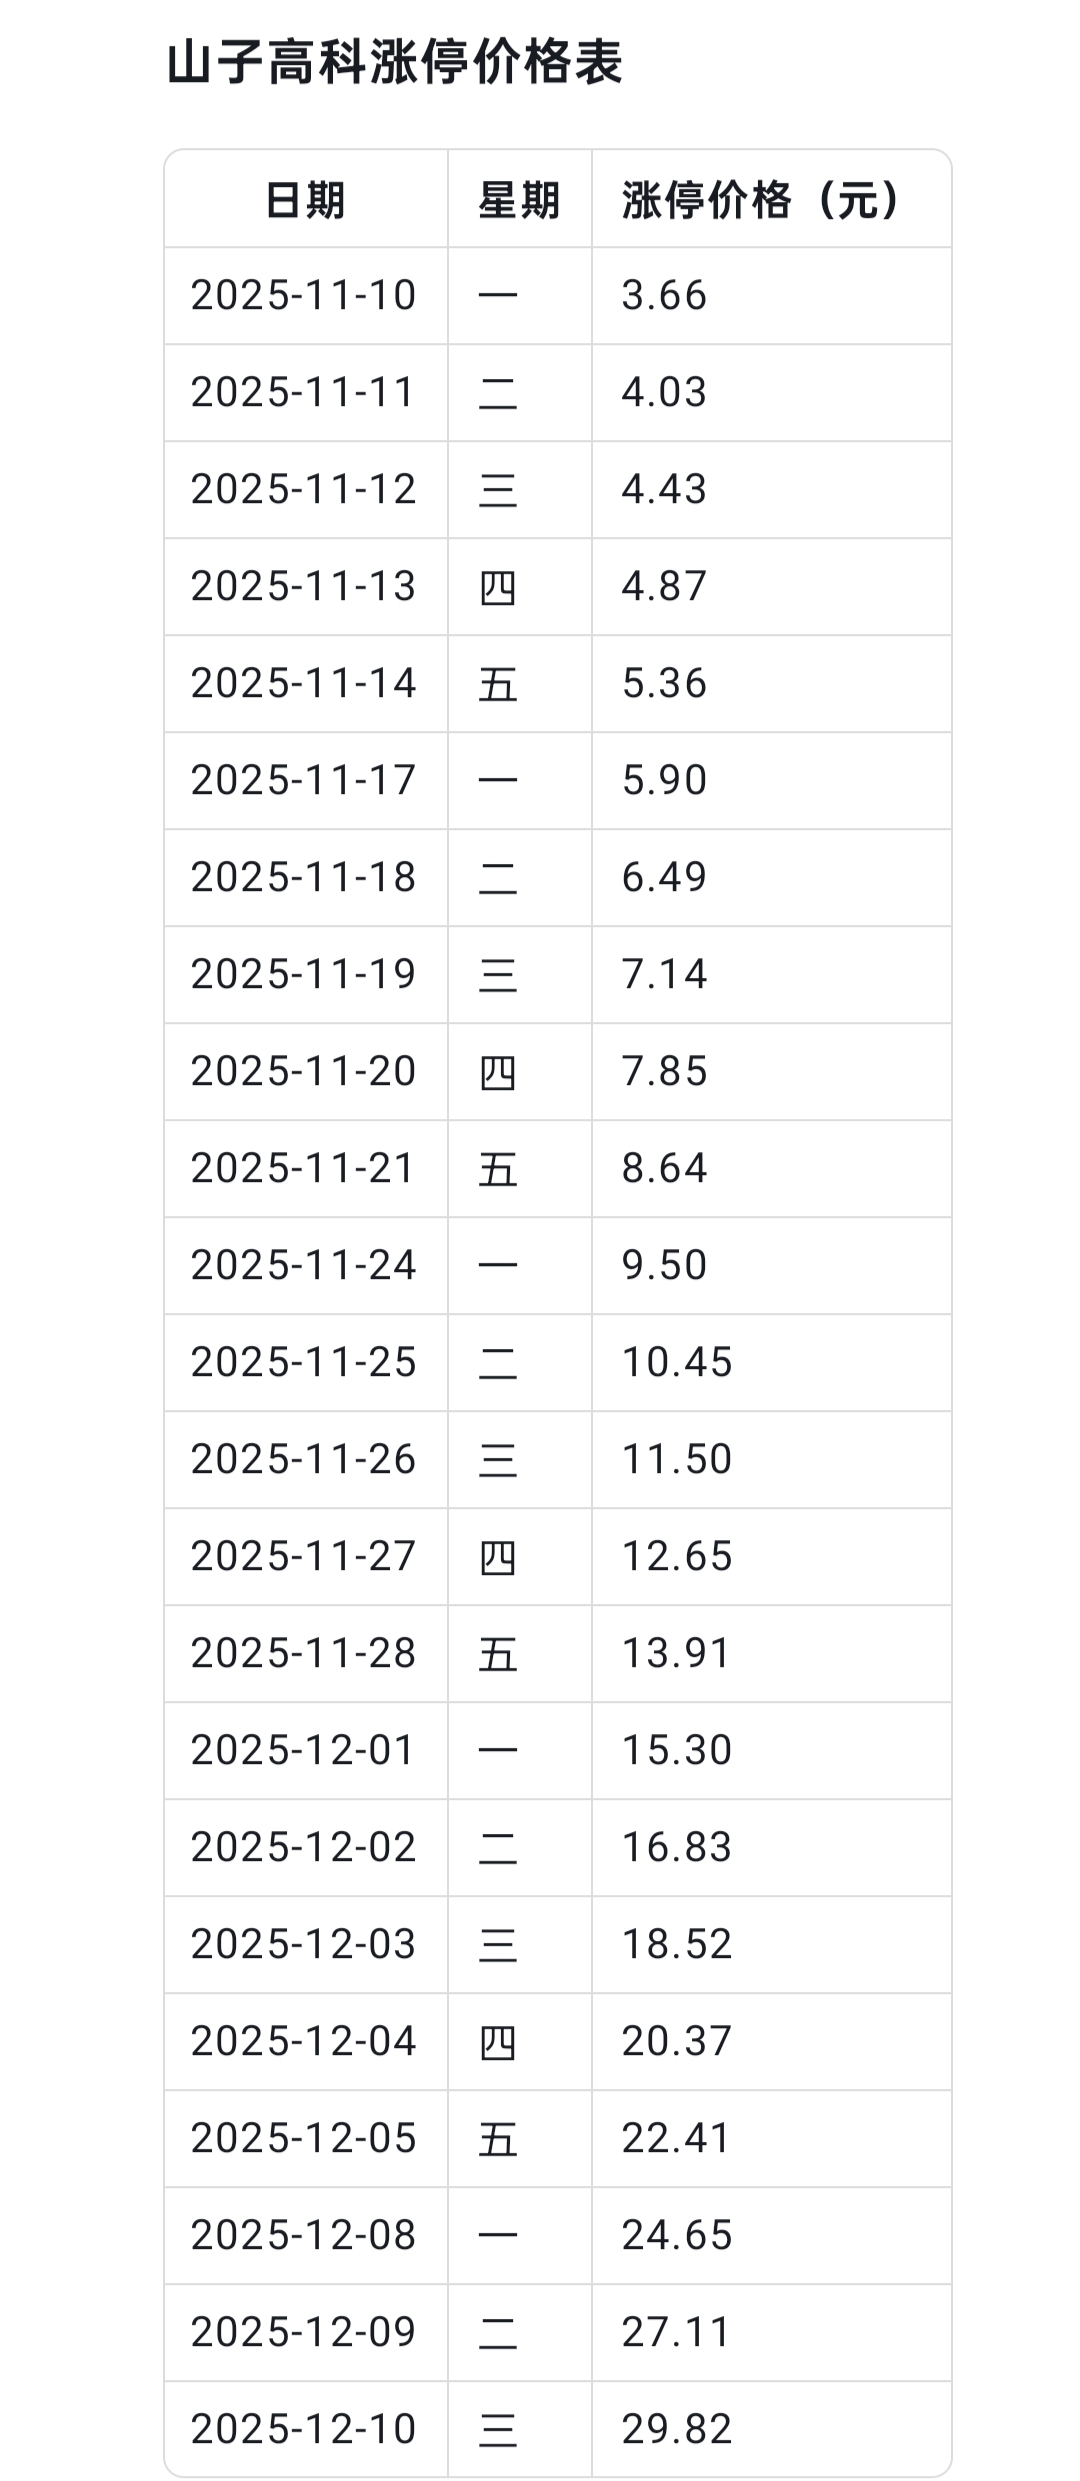Click the 2025-11-19 date cell
Image resolution: width=1080 pixels, height=2481 pixels.
tap(303, 974)
